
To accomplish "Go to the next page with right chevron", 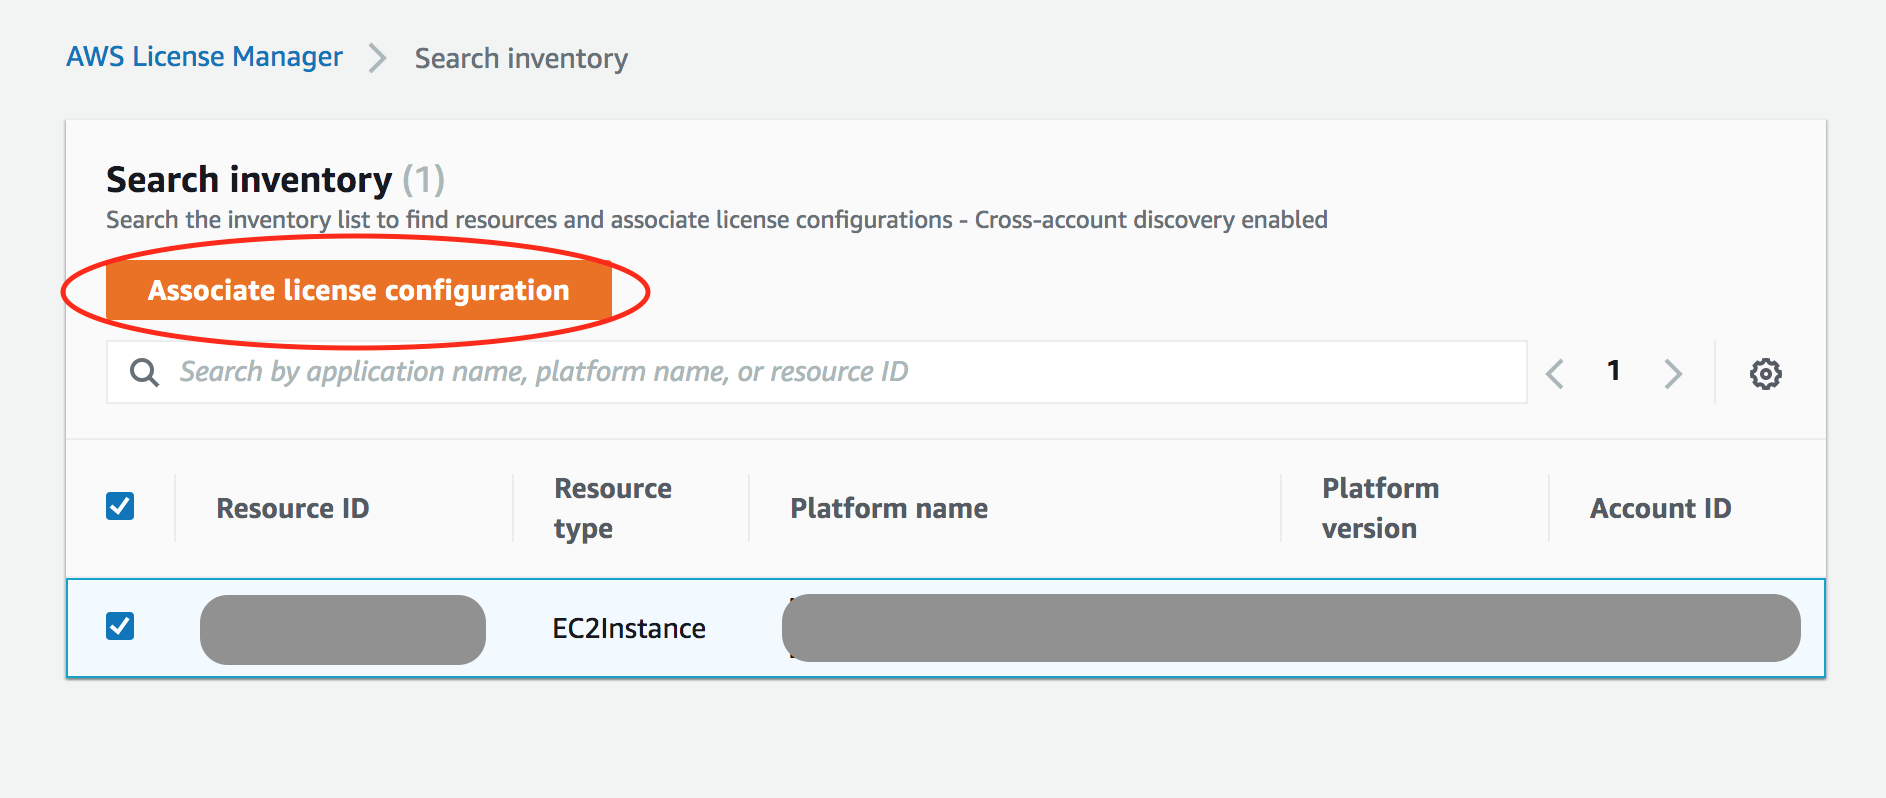I will tap(1672, 374).
